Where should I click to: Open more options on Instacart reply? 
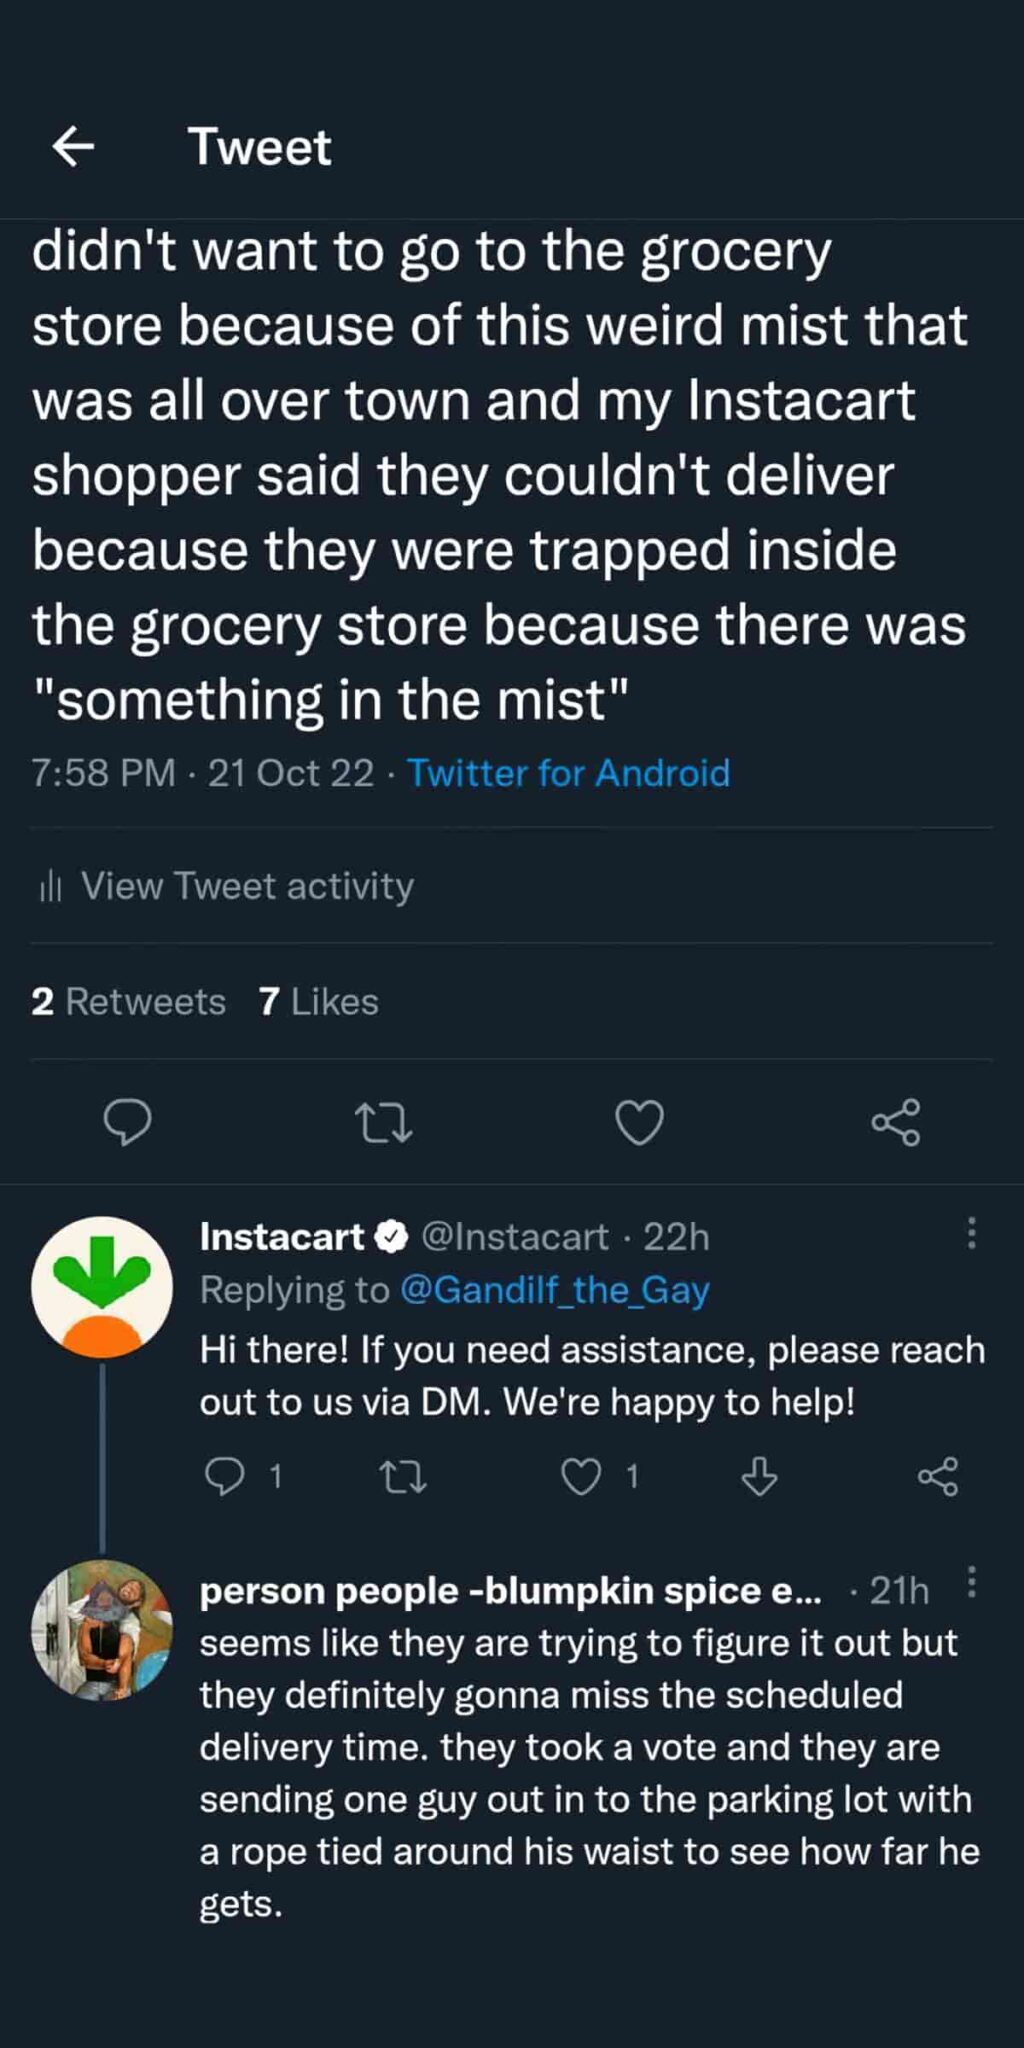tap(971, 1233)
